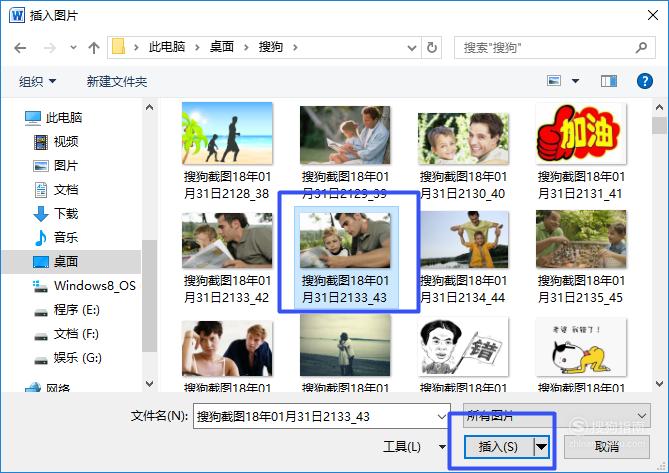Image resolution: width=669 pixels, height=473 pixels.
Task: Go up one folder level
Action: [94, 47]
